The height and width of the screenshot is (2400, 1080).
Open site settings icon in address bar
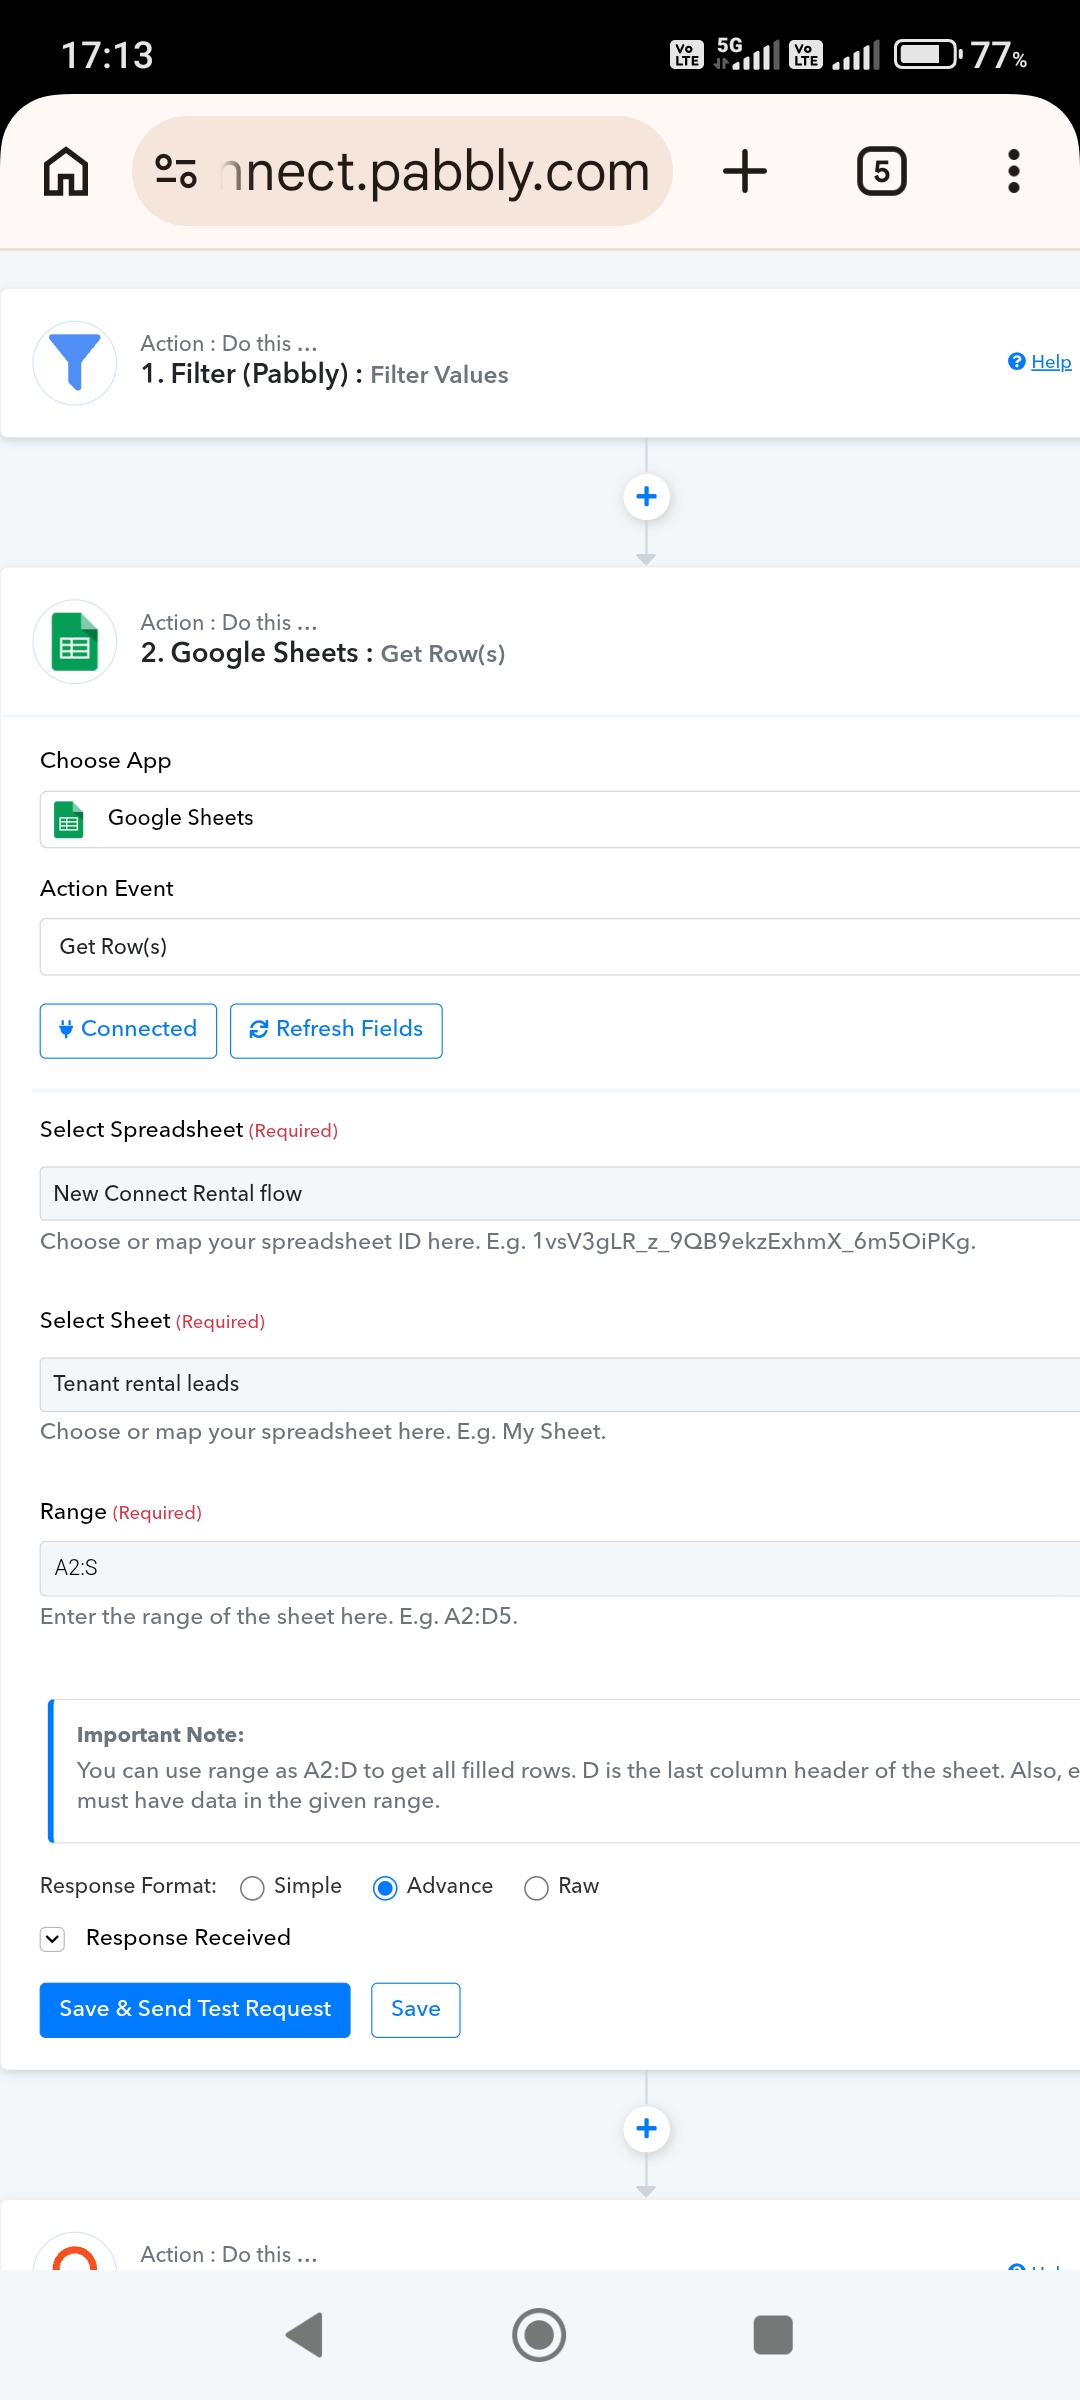point(176,171)
